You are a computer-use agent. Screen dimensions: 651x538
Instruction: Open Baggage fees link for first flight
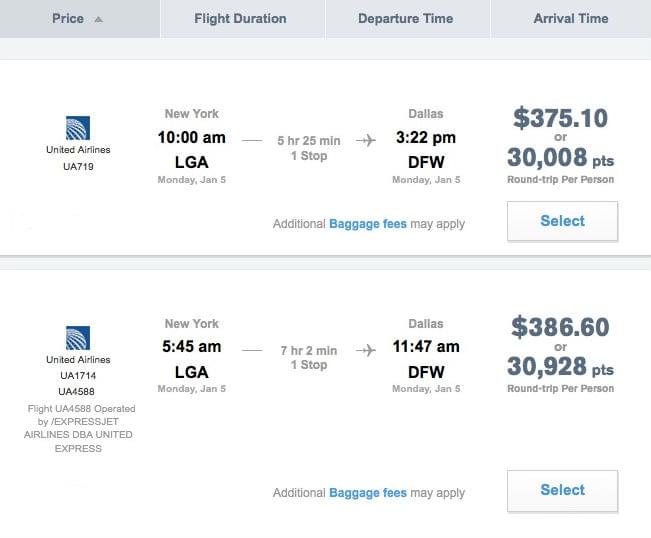(x=367, y=224)
